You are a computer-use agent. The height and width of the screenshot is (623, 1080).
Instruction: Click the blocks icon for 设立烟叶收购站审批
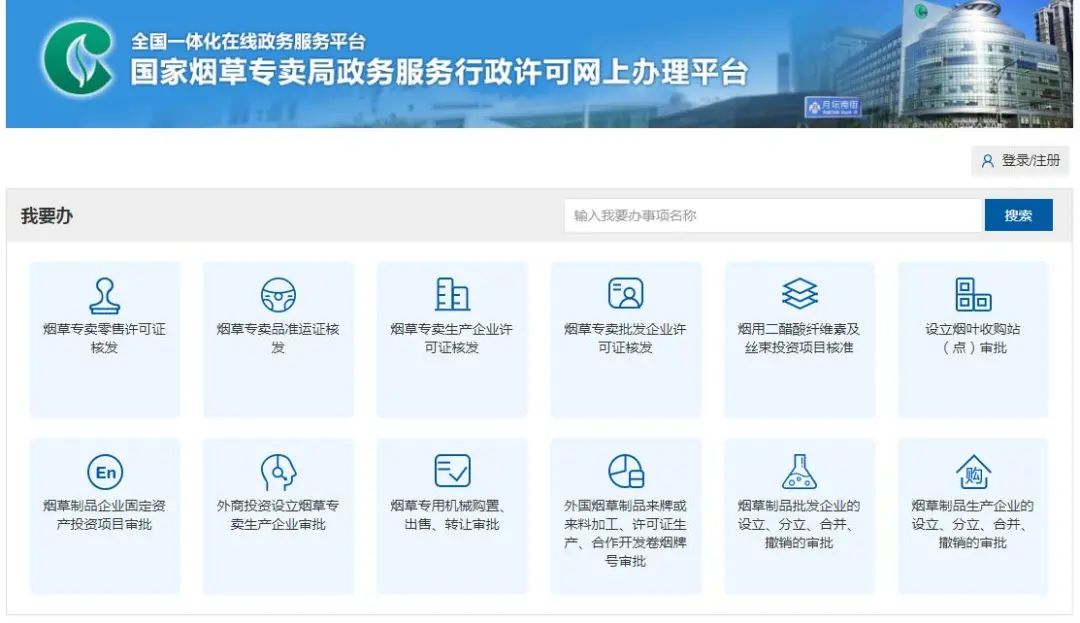point(973,295)
